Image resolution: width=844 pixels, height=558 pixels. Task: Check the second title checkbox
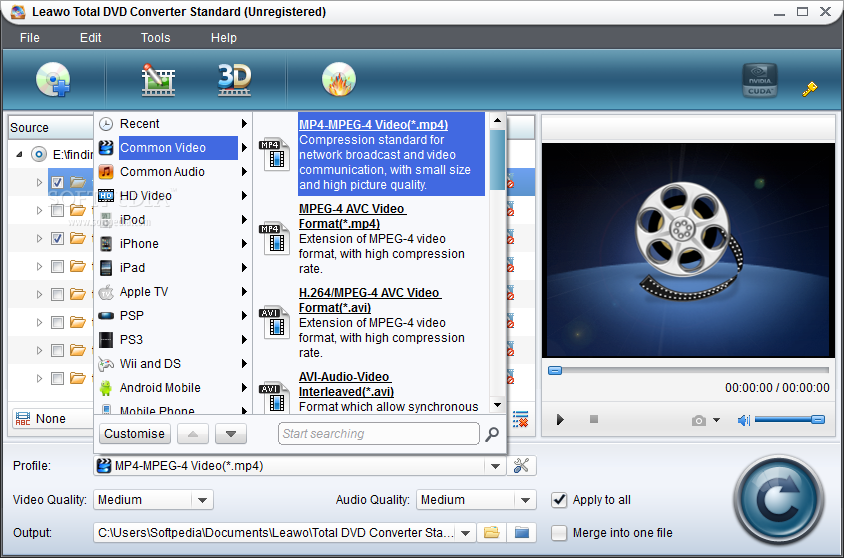57,210
